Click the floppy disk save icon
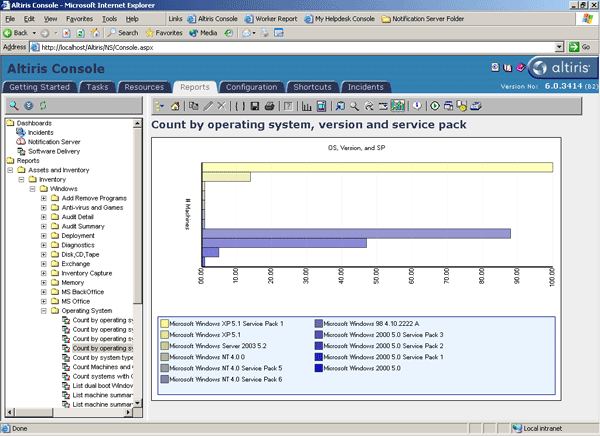Viewport: 600px width, 436px height. 255,106
